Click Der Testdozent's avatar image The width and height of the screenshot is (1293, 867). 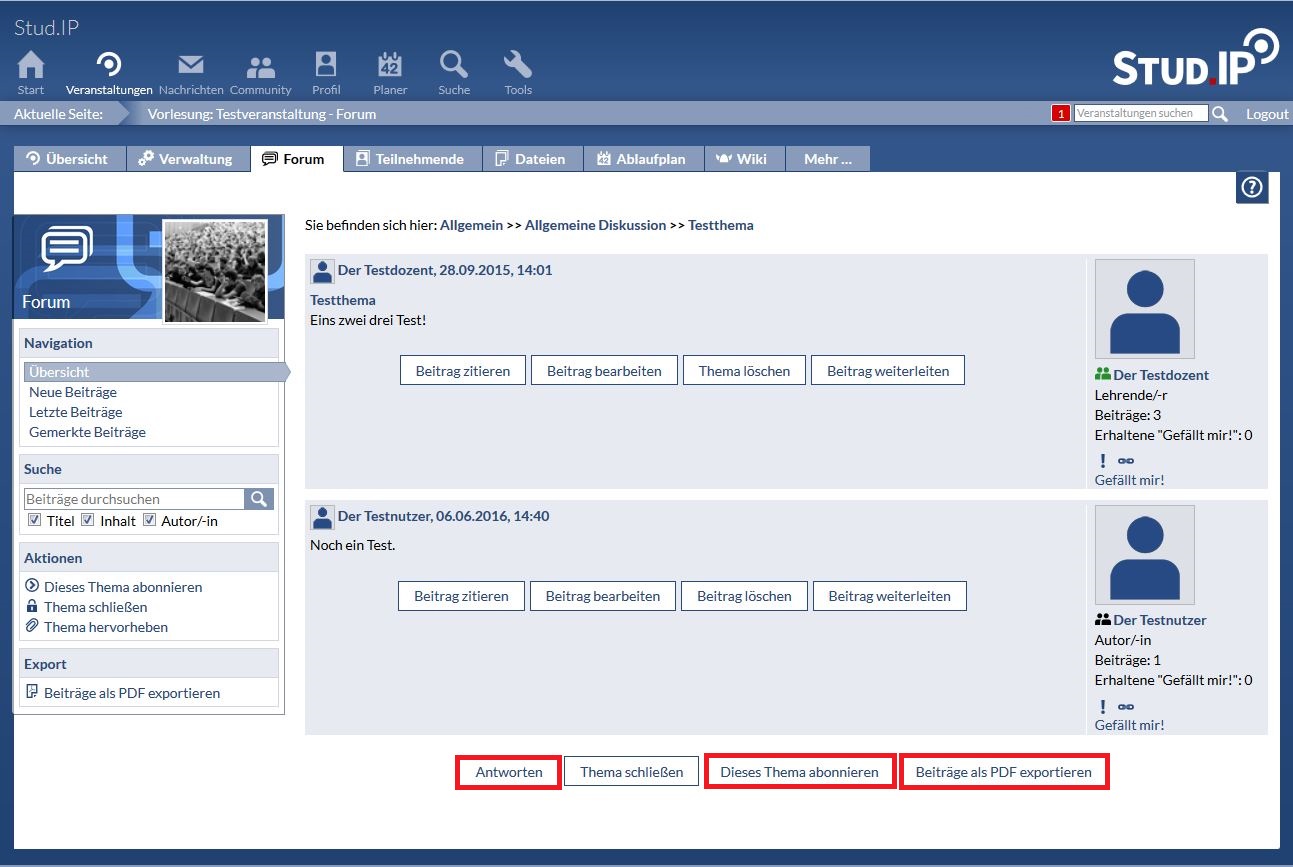coord(1144,309)
